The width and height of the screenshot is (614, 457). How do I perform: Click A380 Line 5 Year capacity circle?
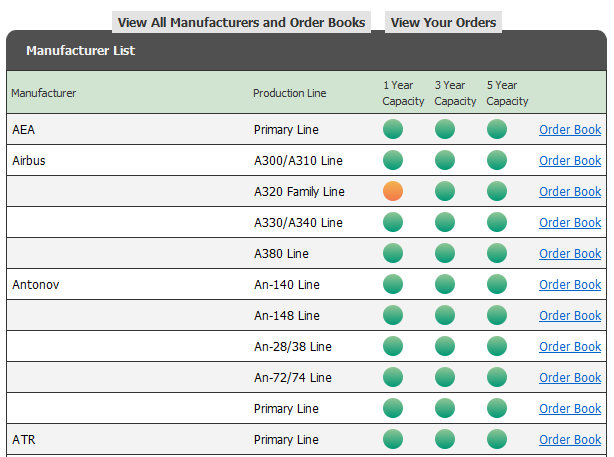[497, 253]
